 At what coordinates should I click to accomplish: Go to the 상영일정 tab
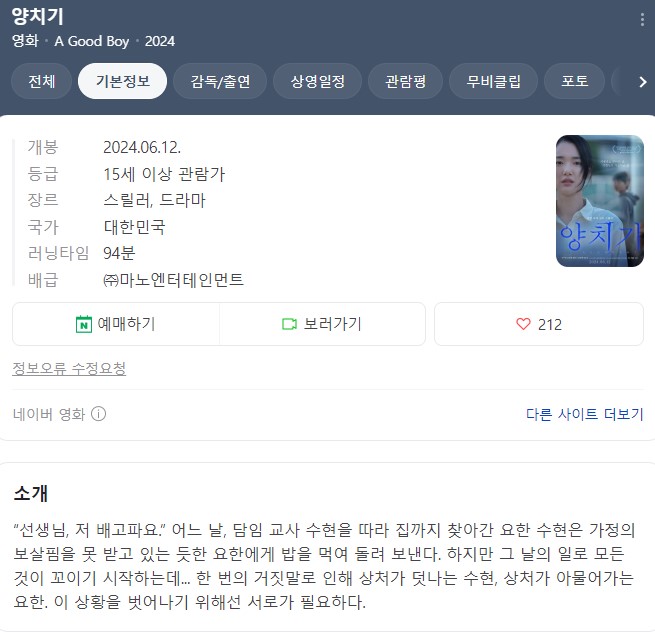click(317, 81)
